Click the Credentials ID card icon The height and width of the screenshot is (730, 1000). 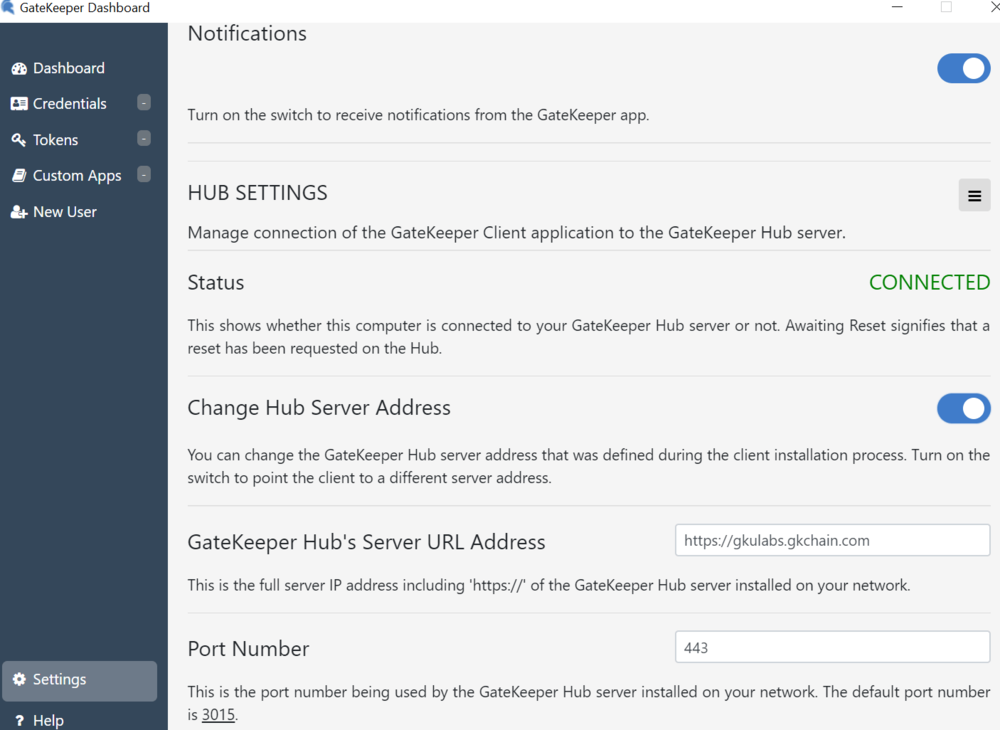pos(19,104)
